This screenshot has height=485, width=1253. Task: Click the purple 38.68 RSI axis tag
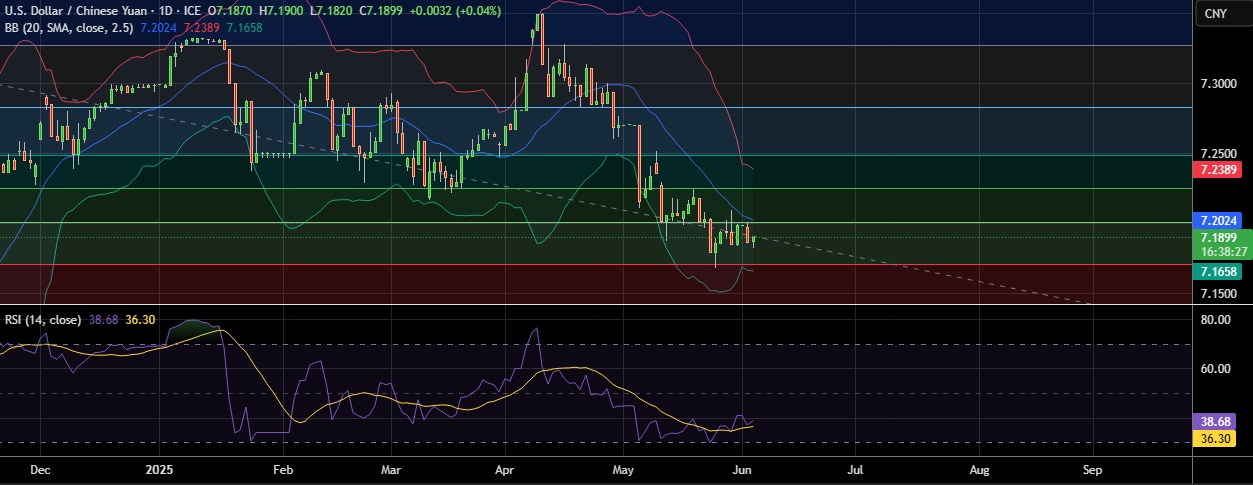click(x=1216, y=423)
